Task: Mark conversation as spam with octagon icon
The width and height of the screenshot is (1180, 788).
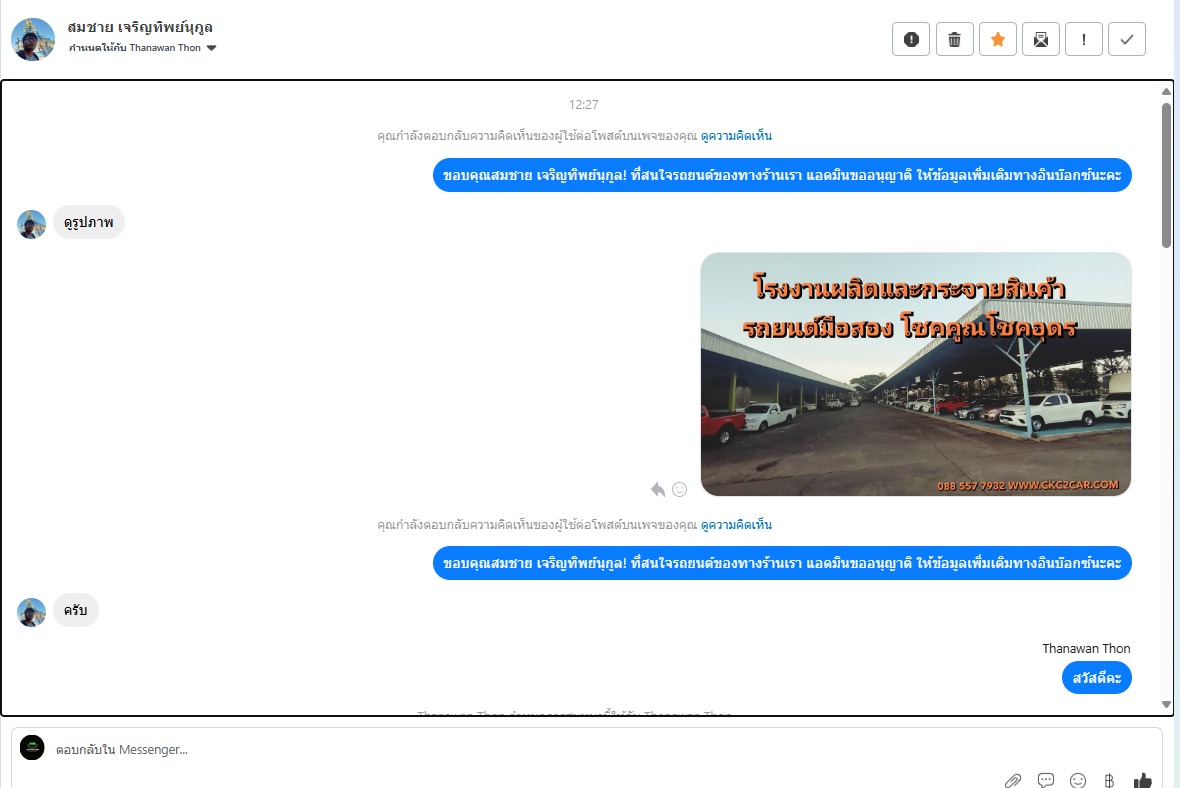Action: [x=911, y=39]
